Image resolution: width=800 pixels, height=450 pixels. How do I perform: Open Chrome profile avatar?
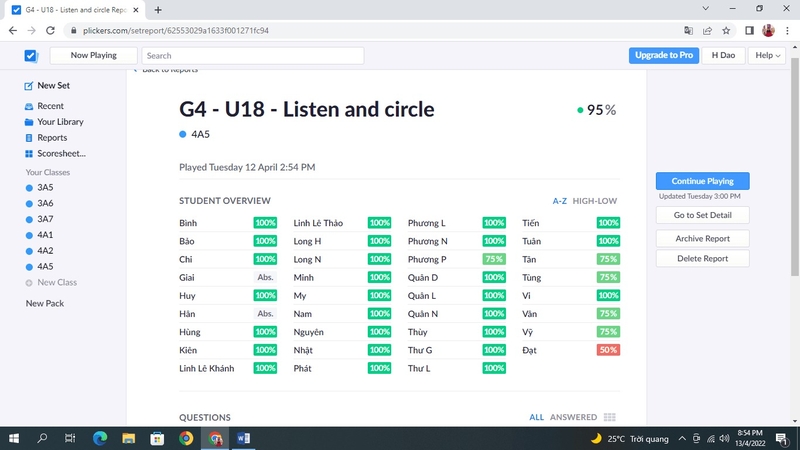(768, 31)
